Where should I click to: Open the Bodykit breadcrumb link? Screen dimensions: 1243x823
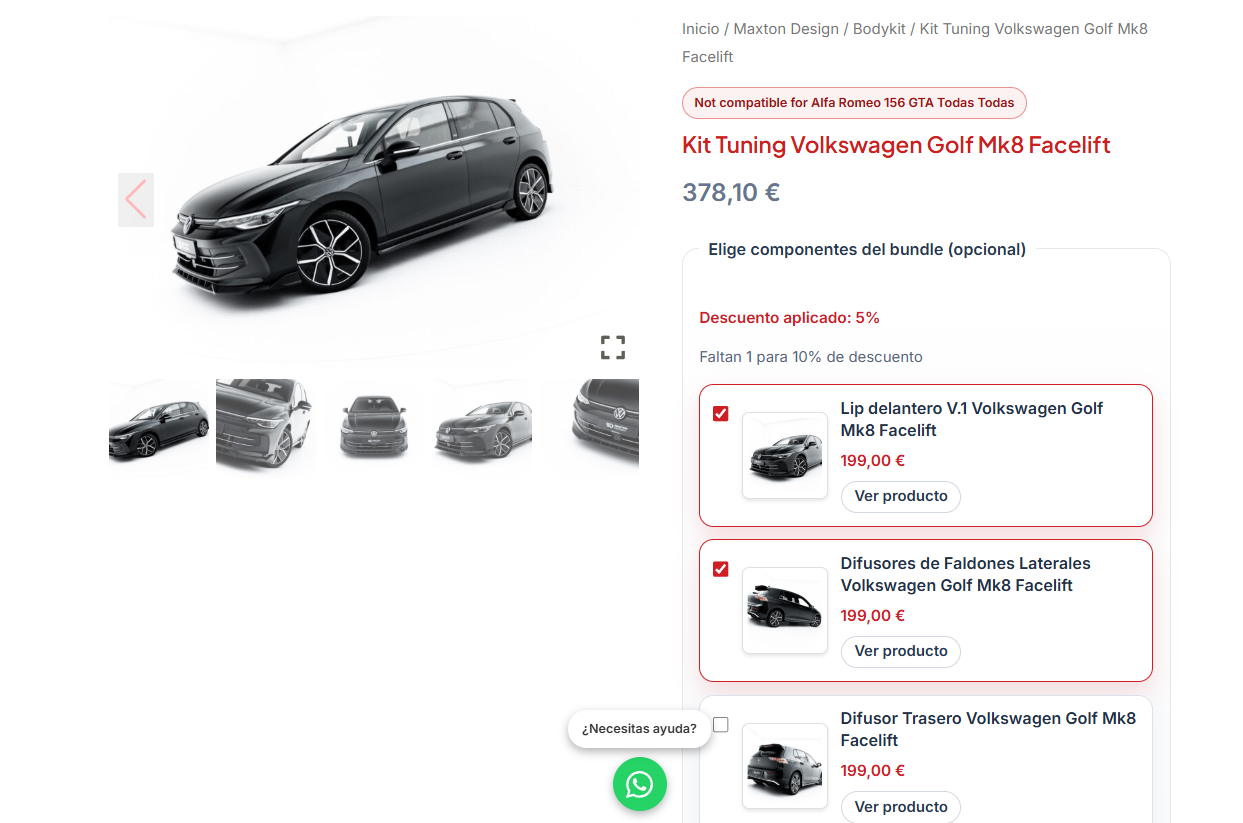pyautogui.click(x=879, y=28)
